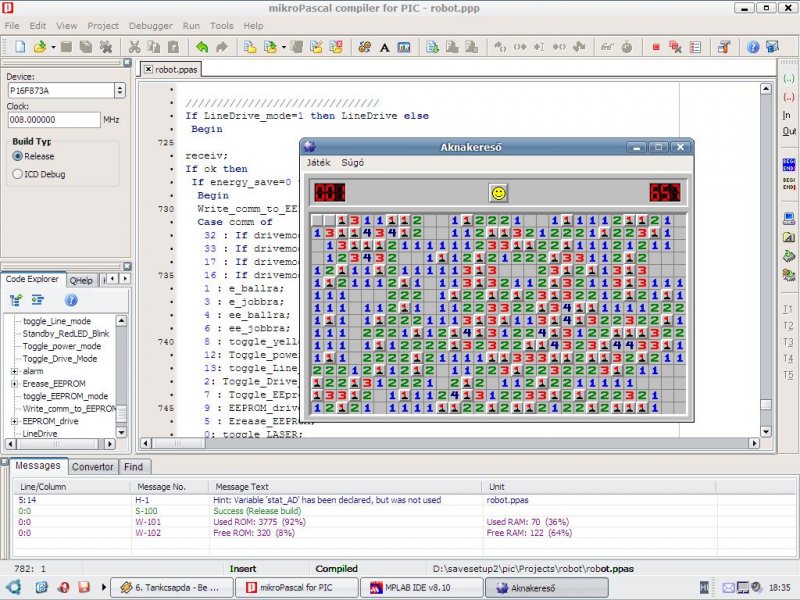Viewport: 800px width, 600px height.
Task: Click the Code Explorer collapse list icon
Action: click(37, 300)
